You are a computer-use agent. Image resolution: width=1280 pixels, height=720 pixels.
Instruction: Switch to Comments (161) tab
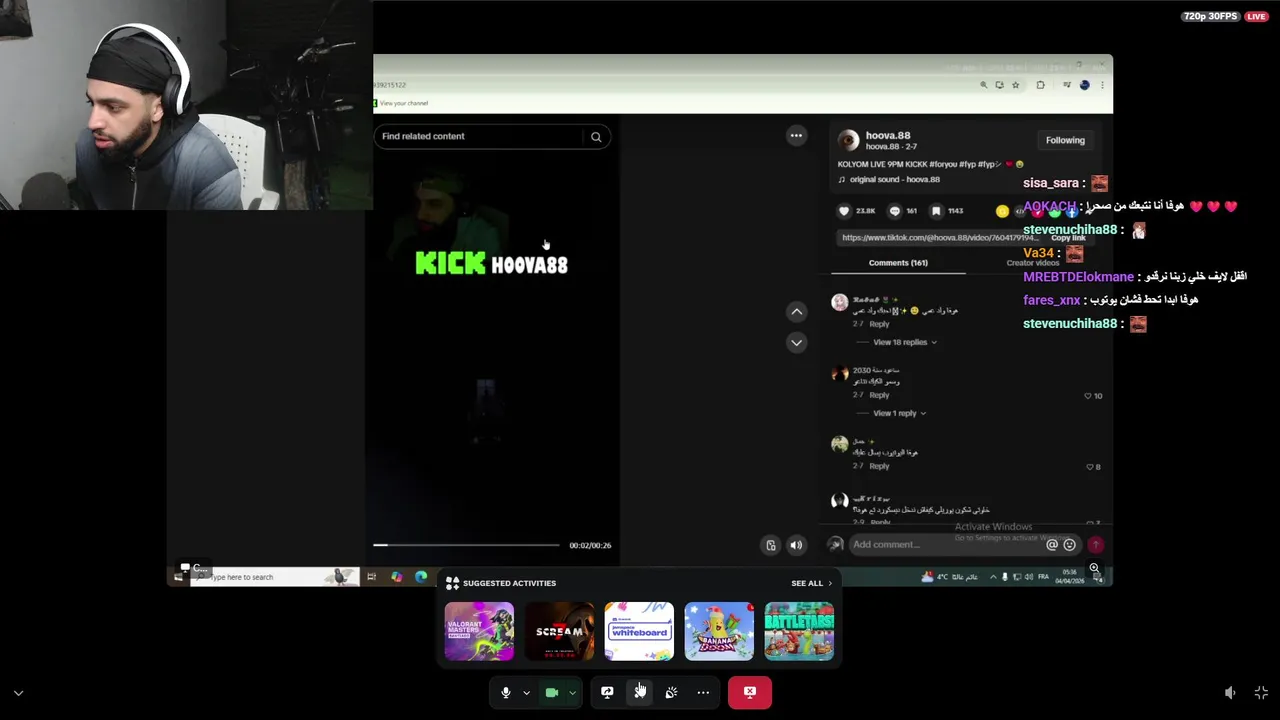[x=898, y=263]
